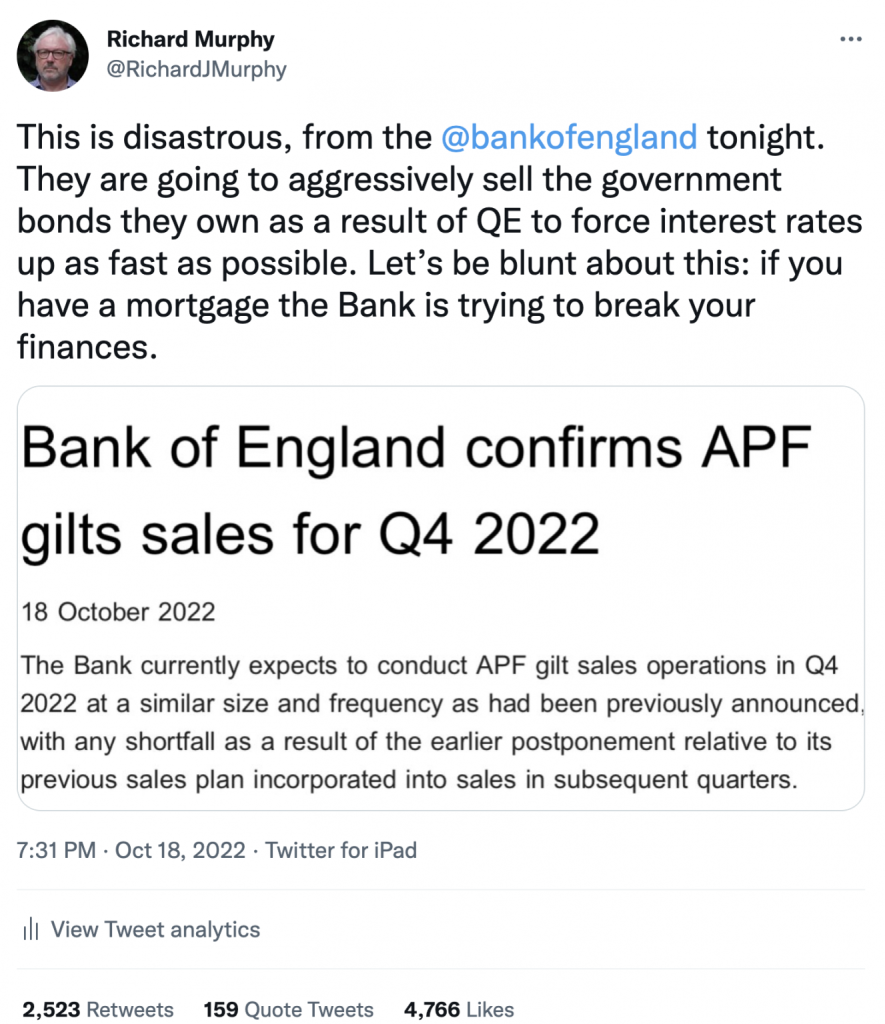
Task: Open the embedded Bank of England screenshot
Action: (442, 595)
